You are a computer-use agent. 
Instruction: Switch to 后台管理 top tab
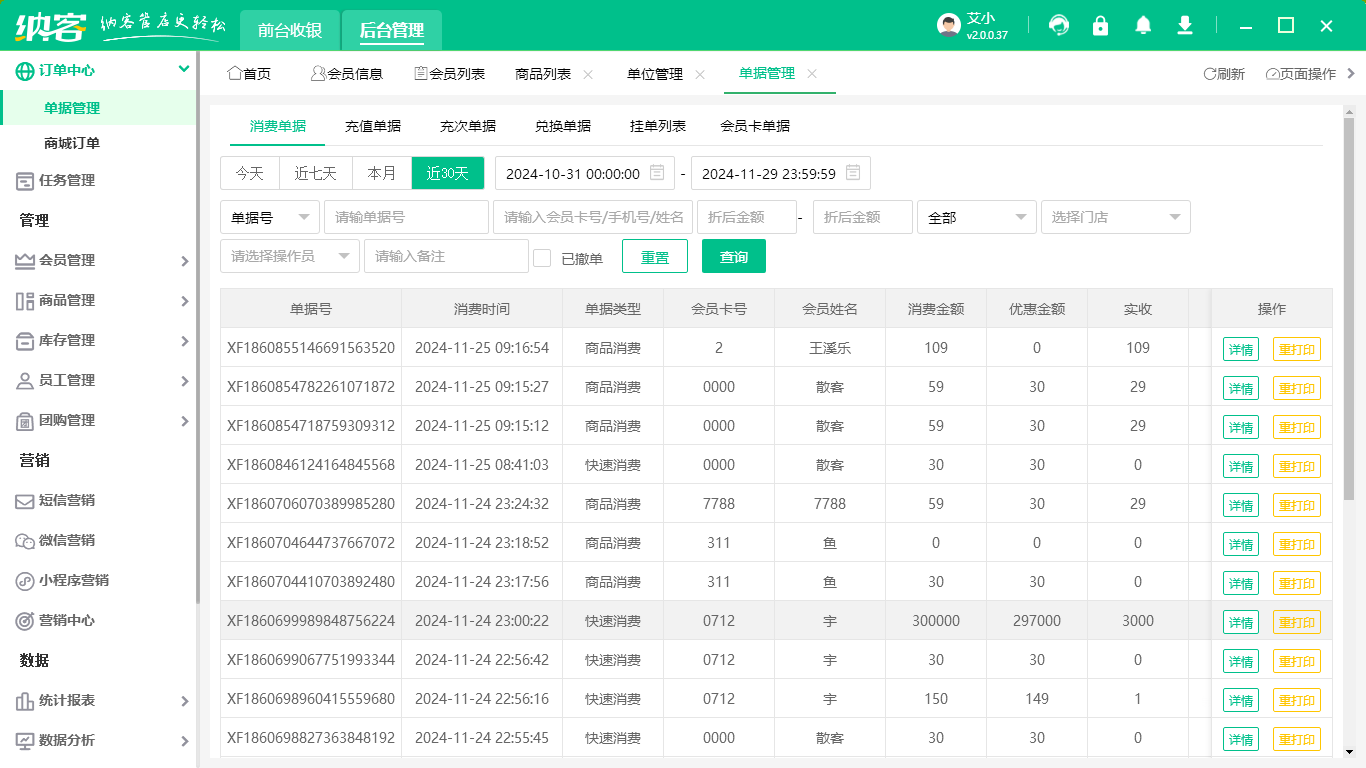[x=392, y=30]
